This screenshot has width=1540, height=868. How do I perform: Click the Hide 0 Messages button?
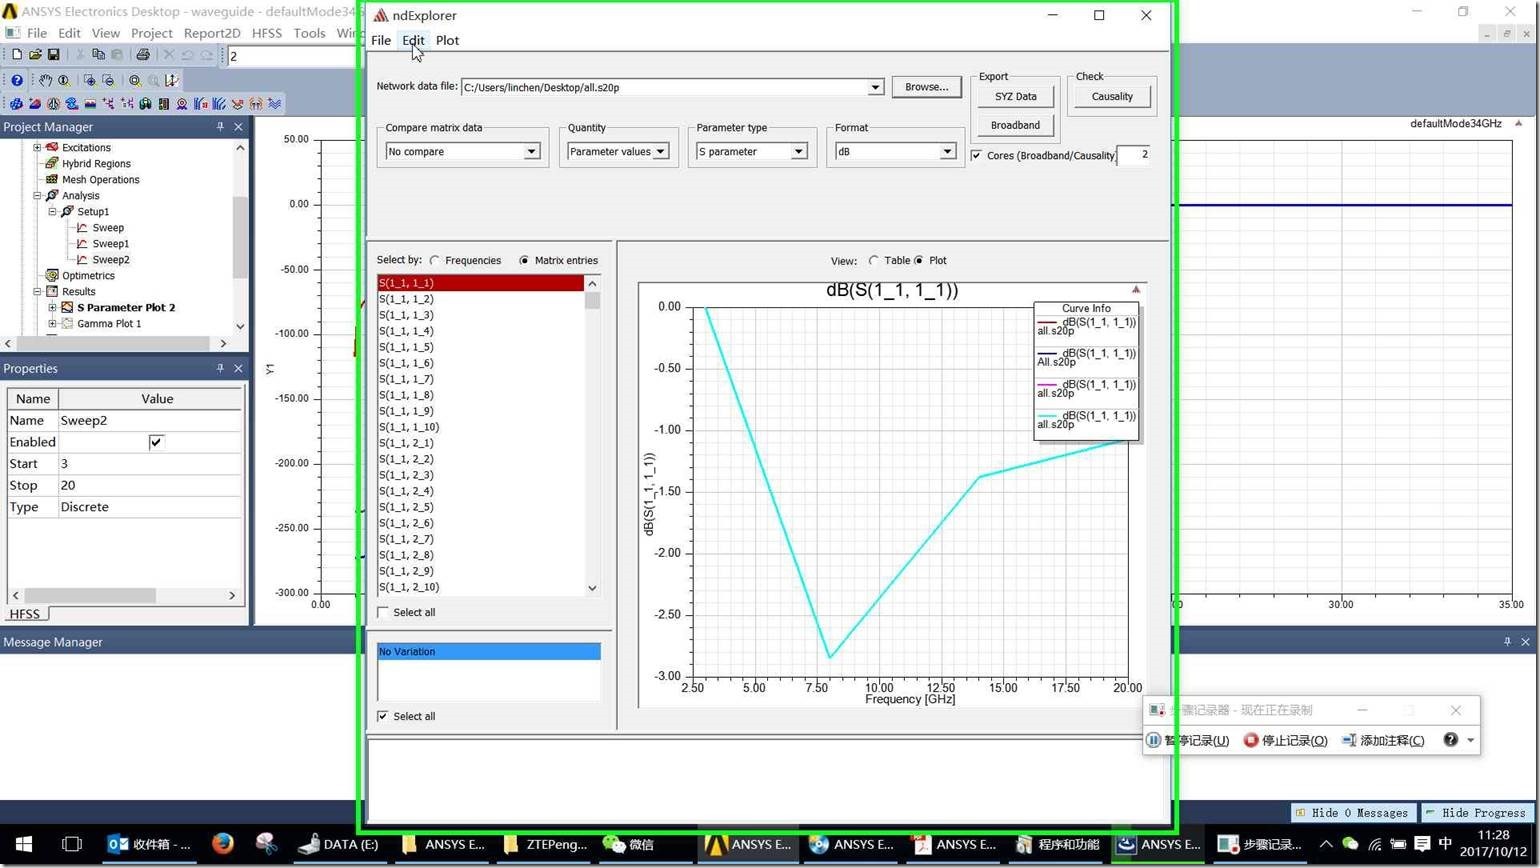click(1355, 812)
